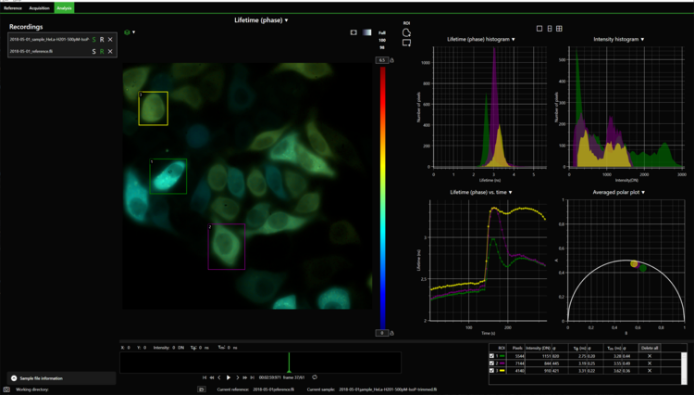Screen dimensions: 694x395
Task: Toggle the lock beside upper scale value
Action: pos(392,60)
